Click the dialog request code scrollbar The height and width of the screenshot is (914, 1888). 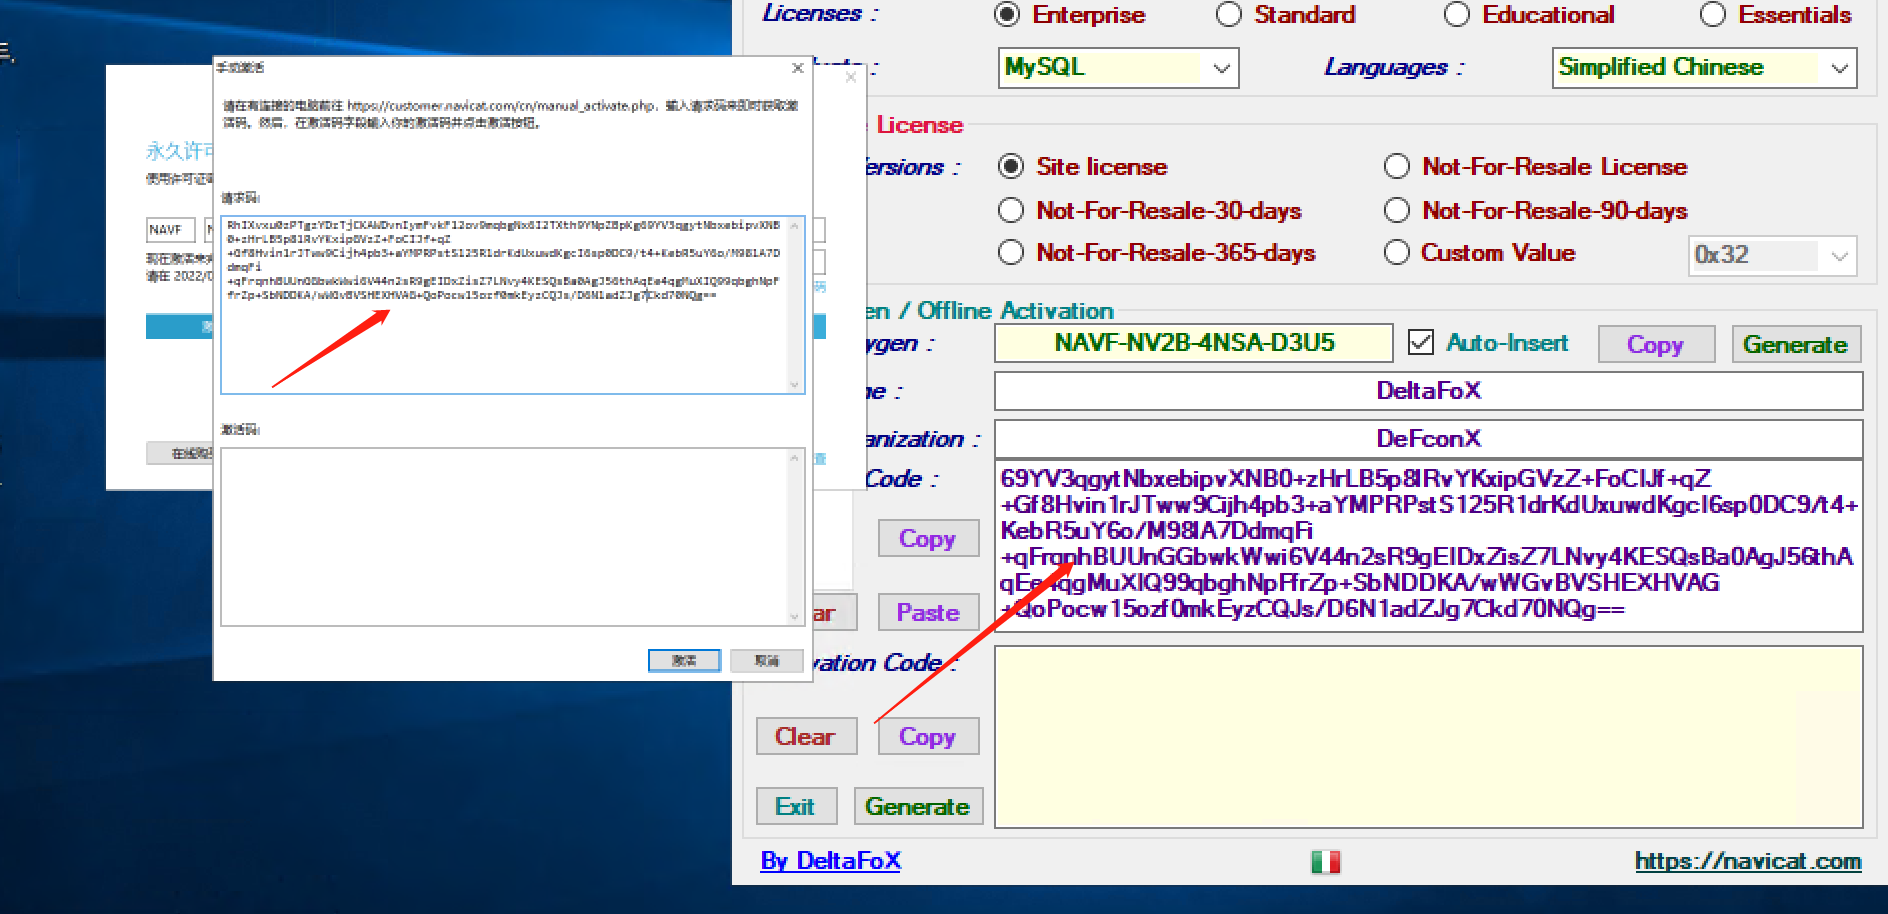[795, 305]
